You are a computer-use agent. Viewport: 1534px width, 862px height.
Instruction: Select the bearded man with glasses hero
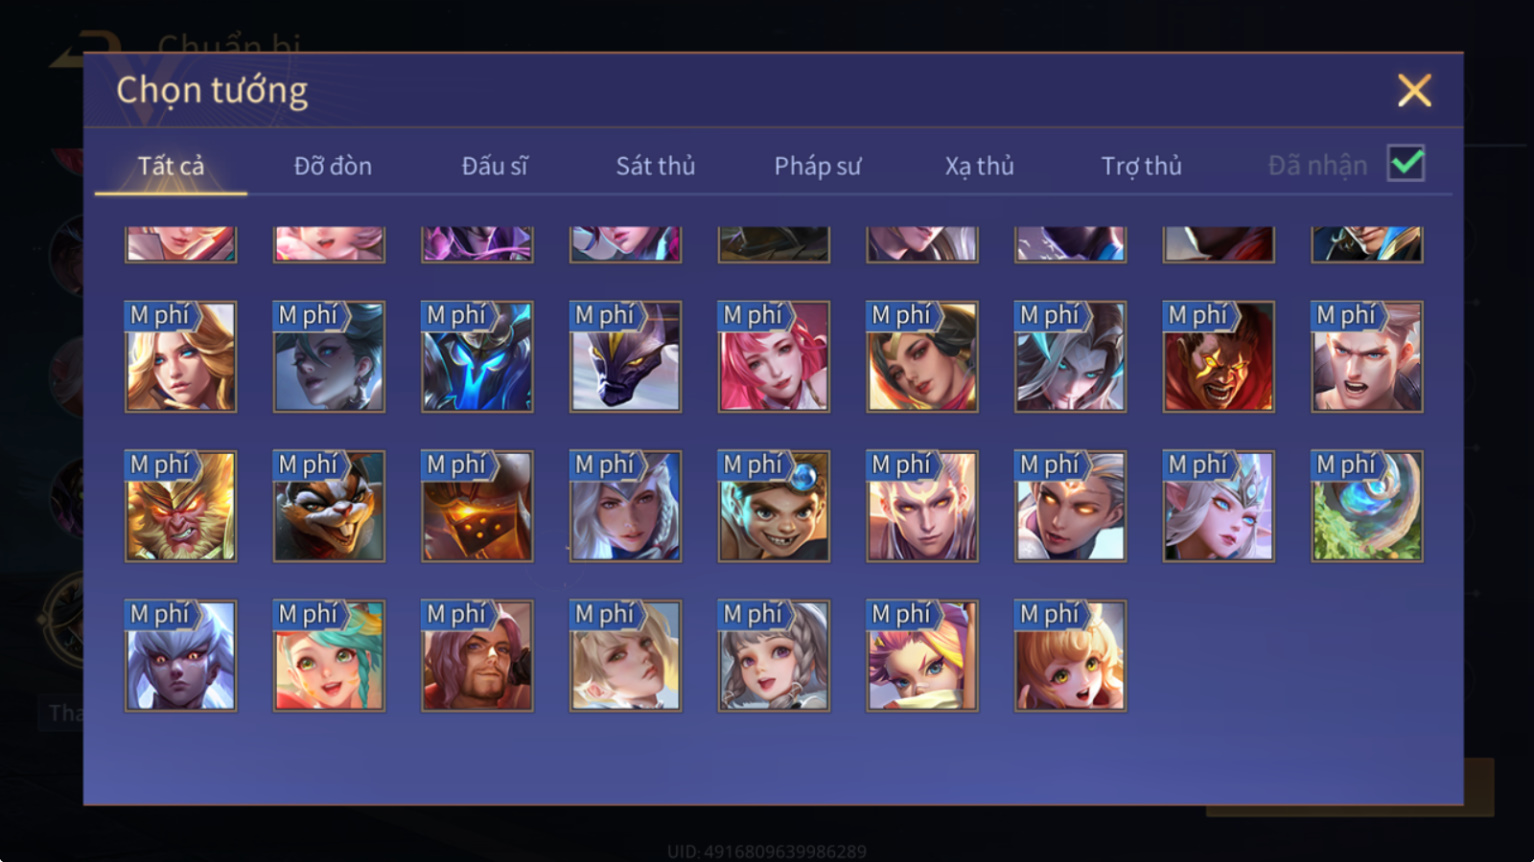(x=477, y=656)
